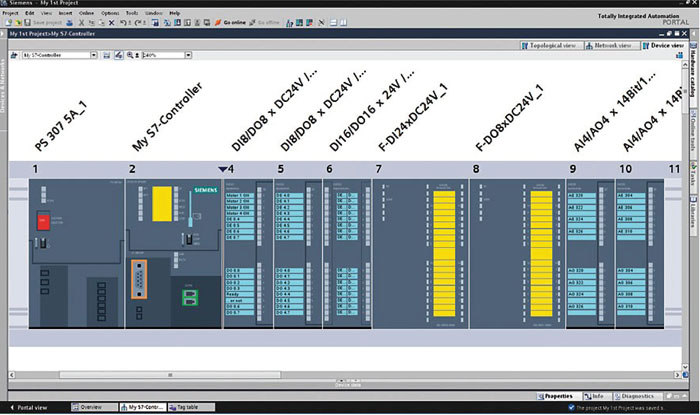This screenshot has width=700, height=415.
Task: Click the zoom magnifier icon in device toolbar
Action: tap(132, 55)
